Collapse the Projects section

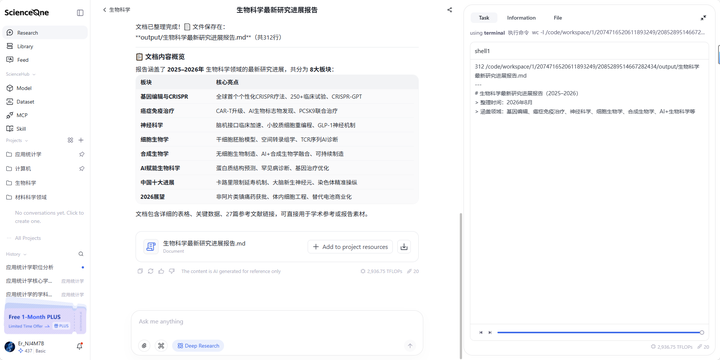[x=17, y=141]
